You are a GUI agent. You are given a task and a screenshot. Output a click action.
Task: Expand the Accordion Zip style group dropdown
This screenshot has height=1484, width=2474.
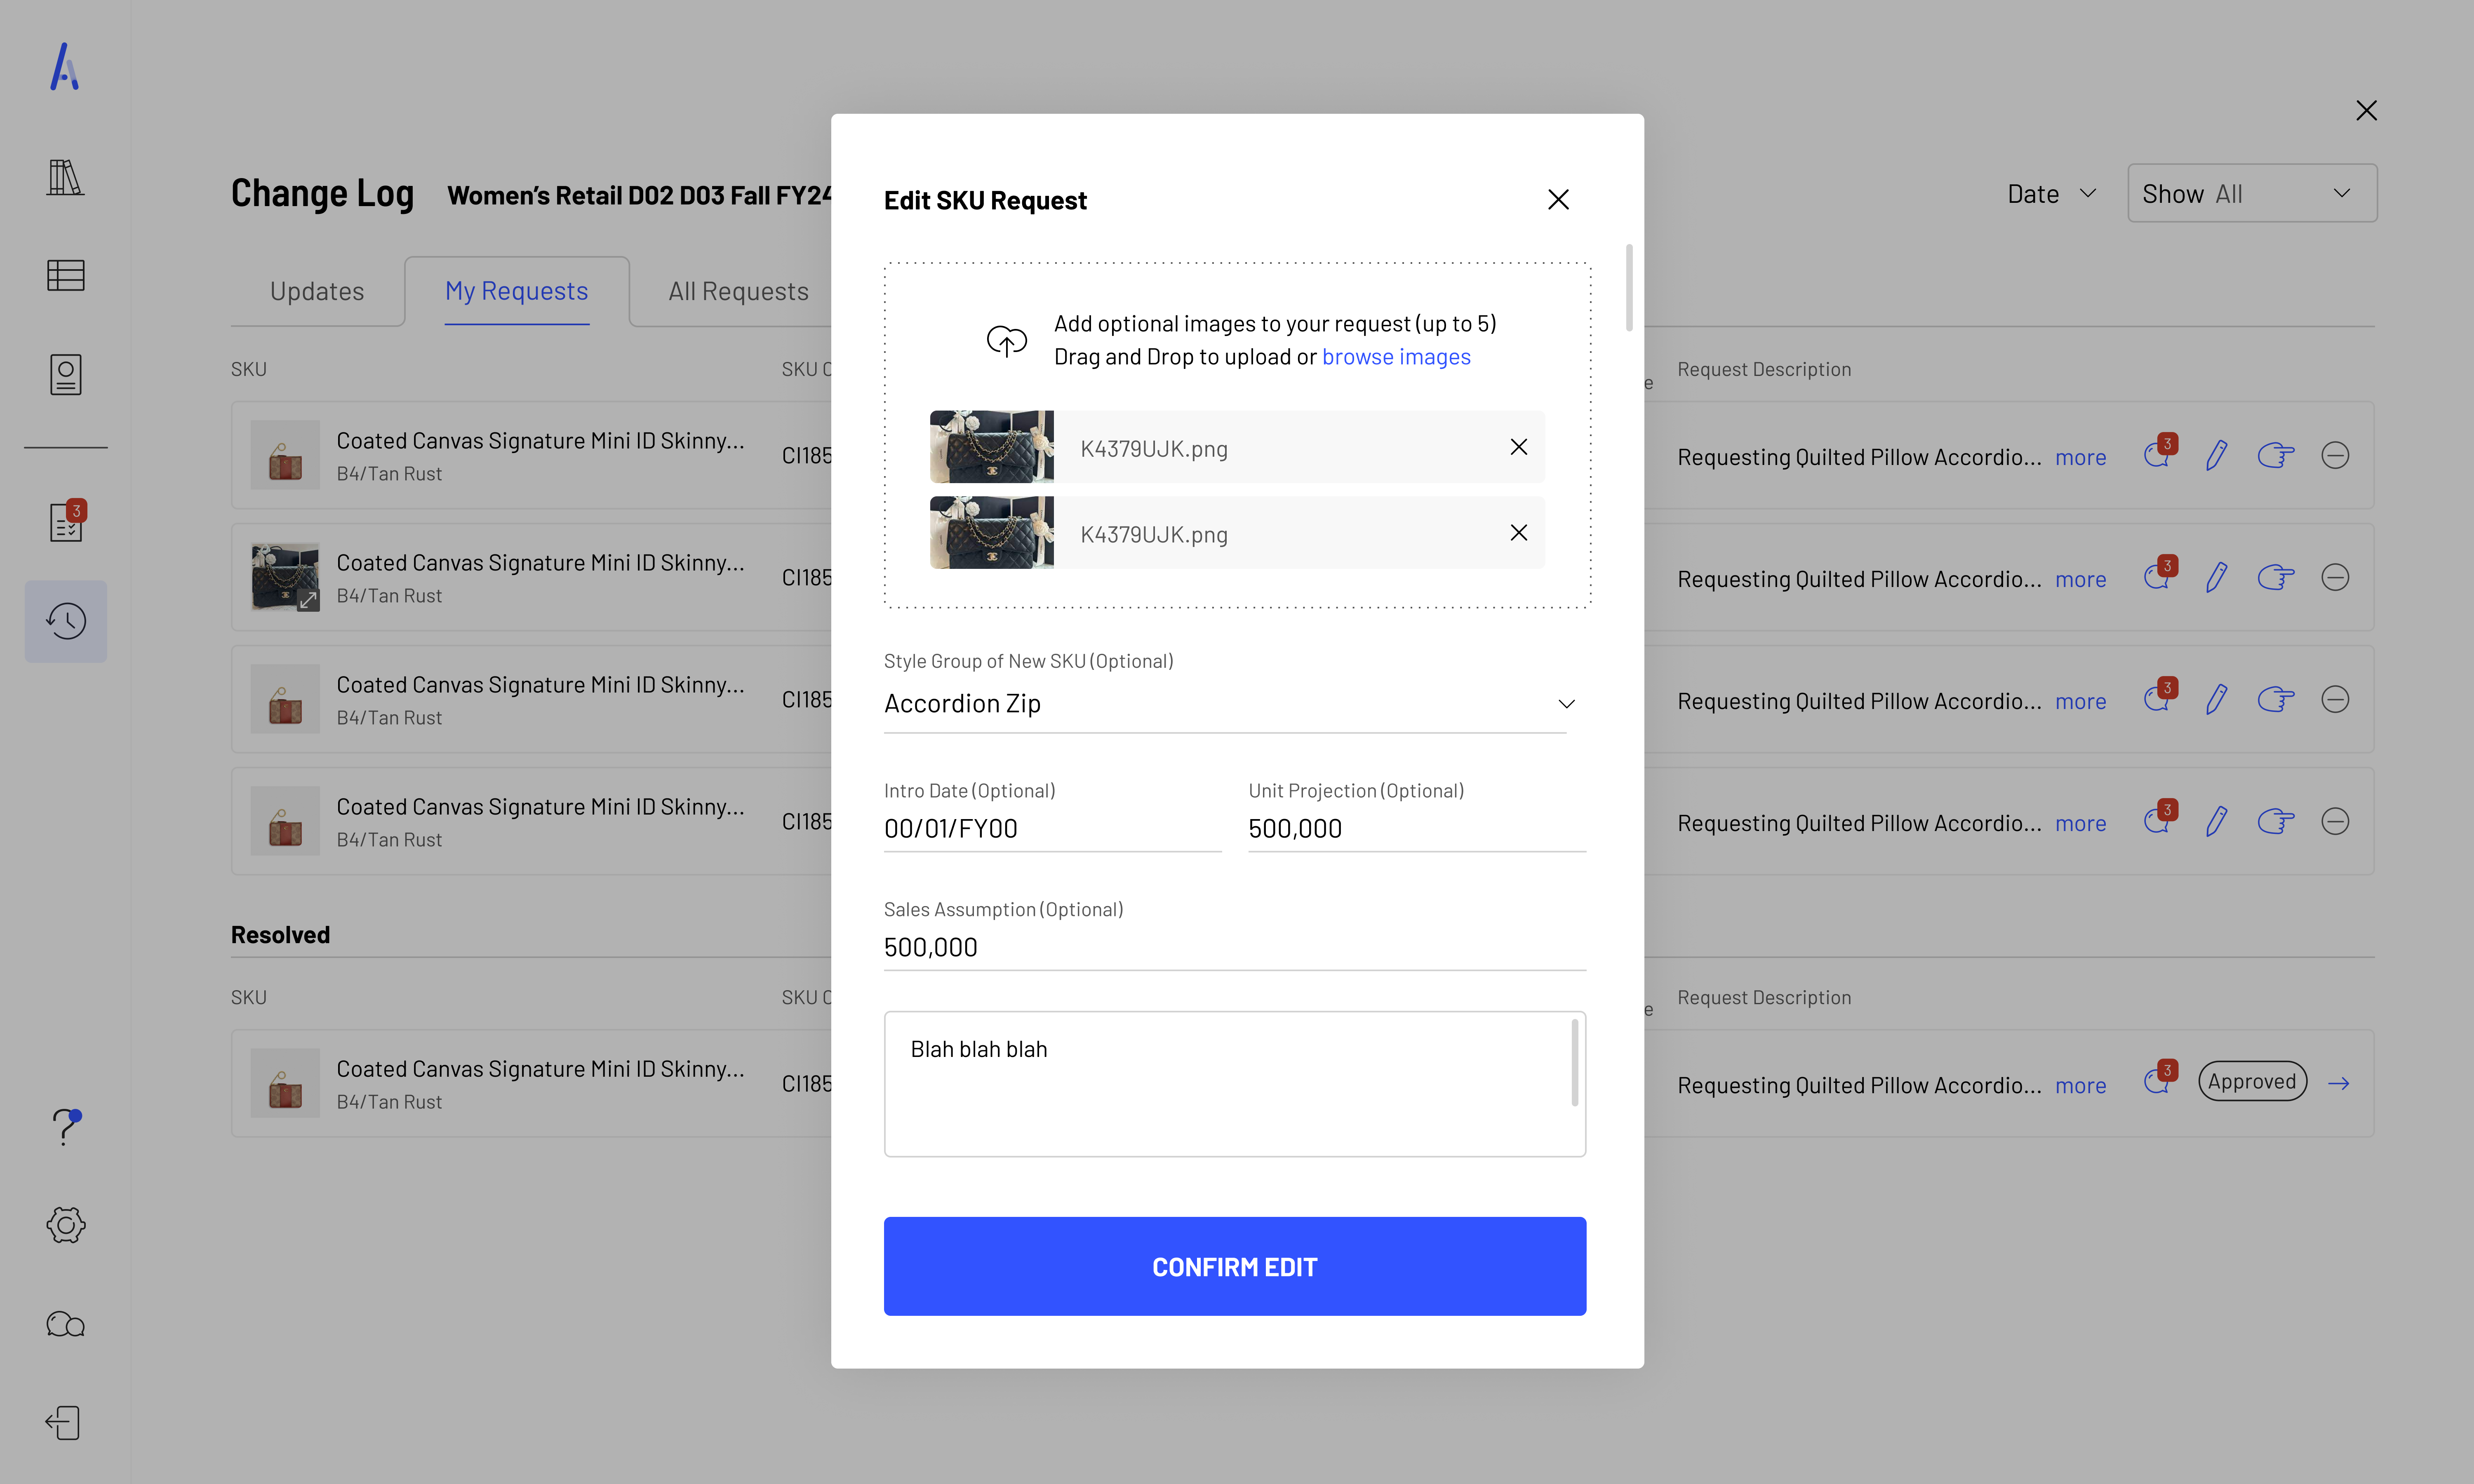1566,704
